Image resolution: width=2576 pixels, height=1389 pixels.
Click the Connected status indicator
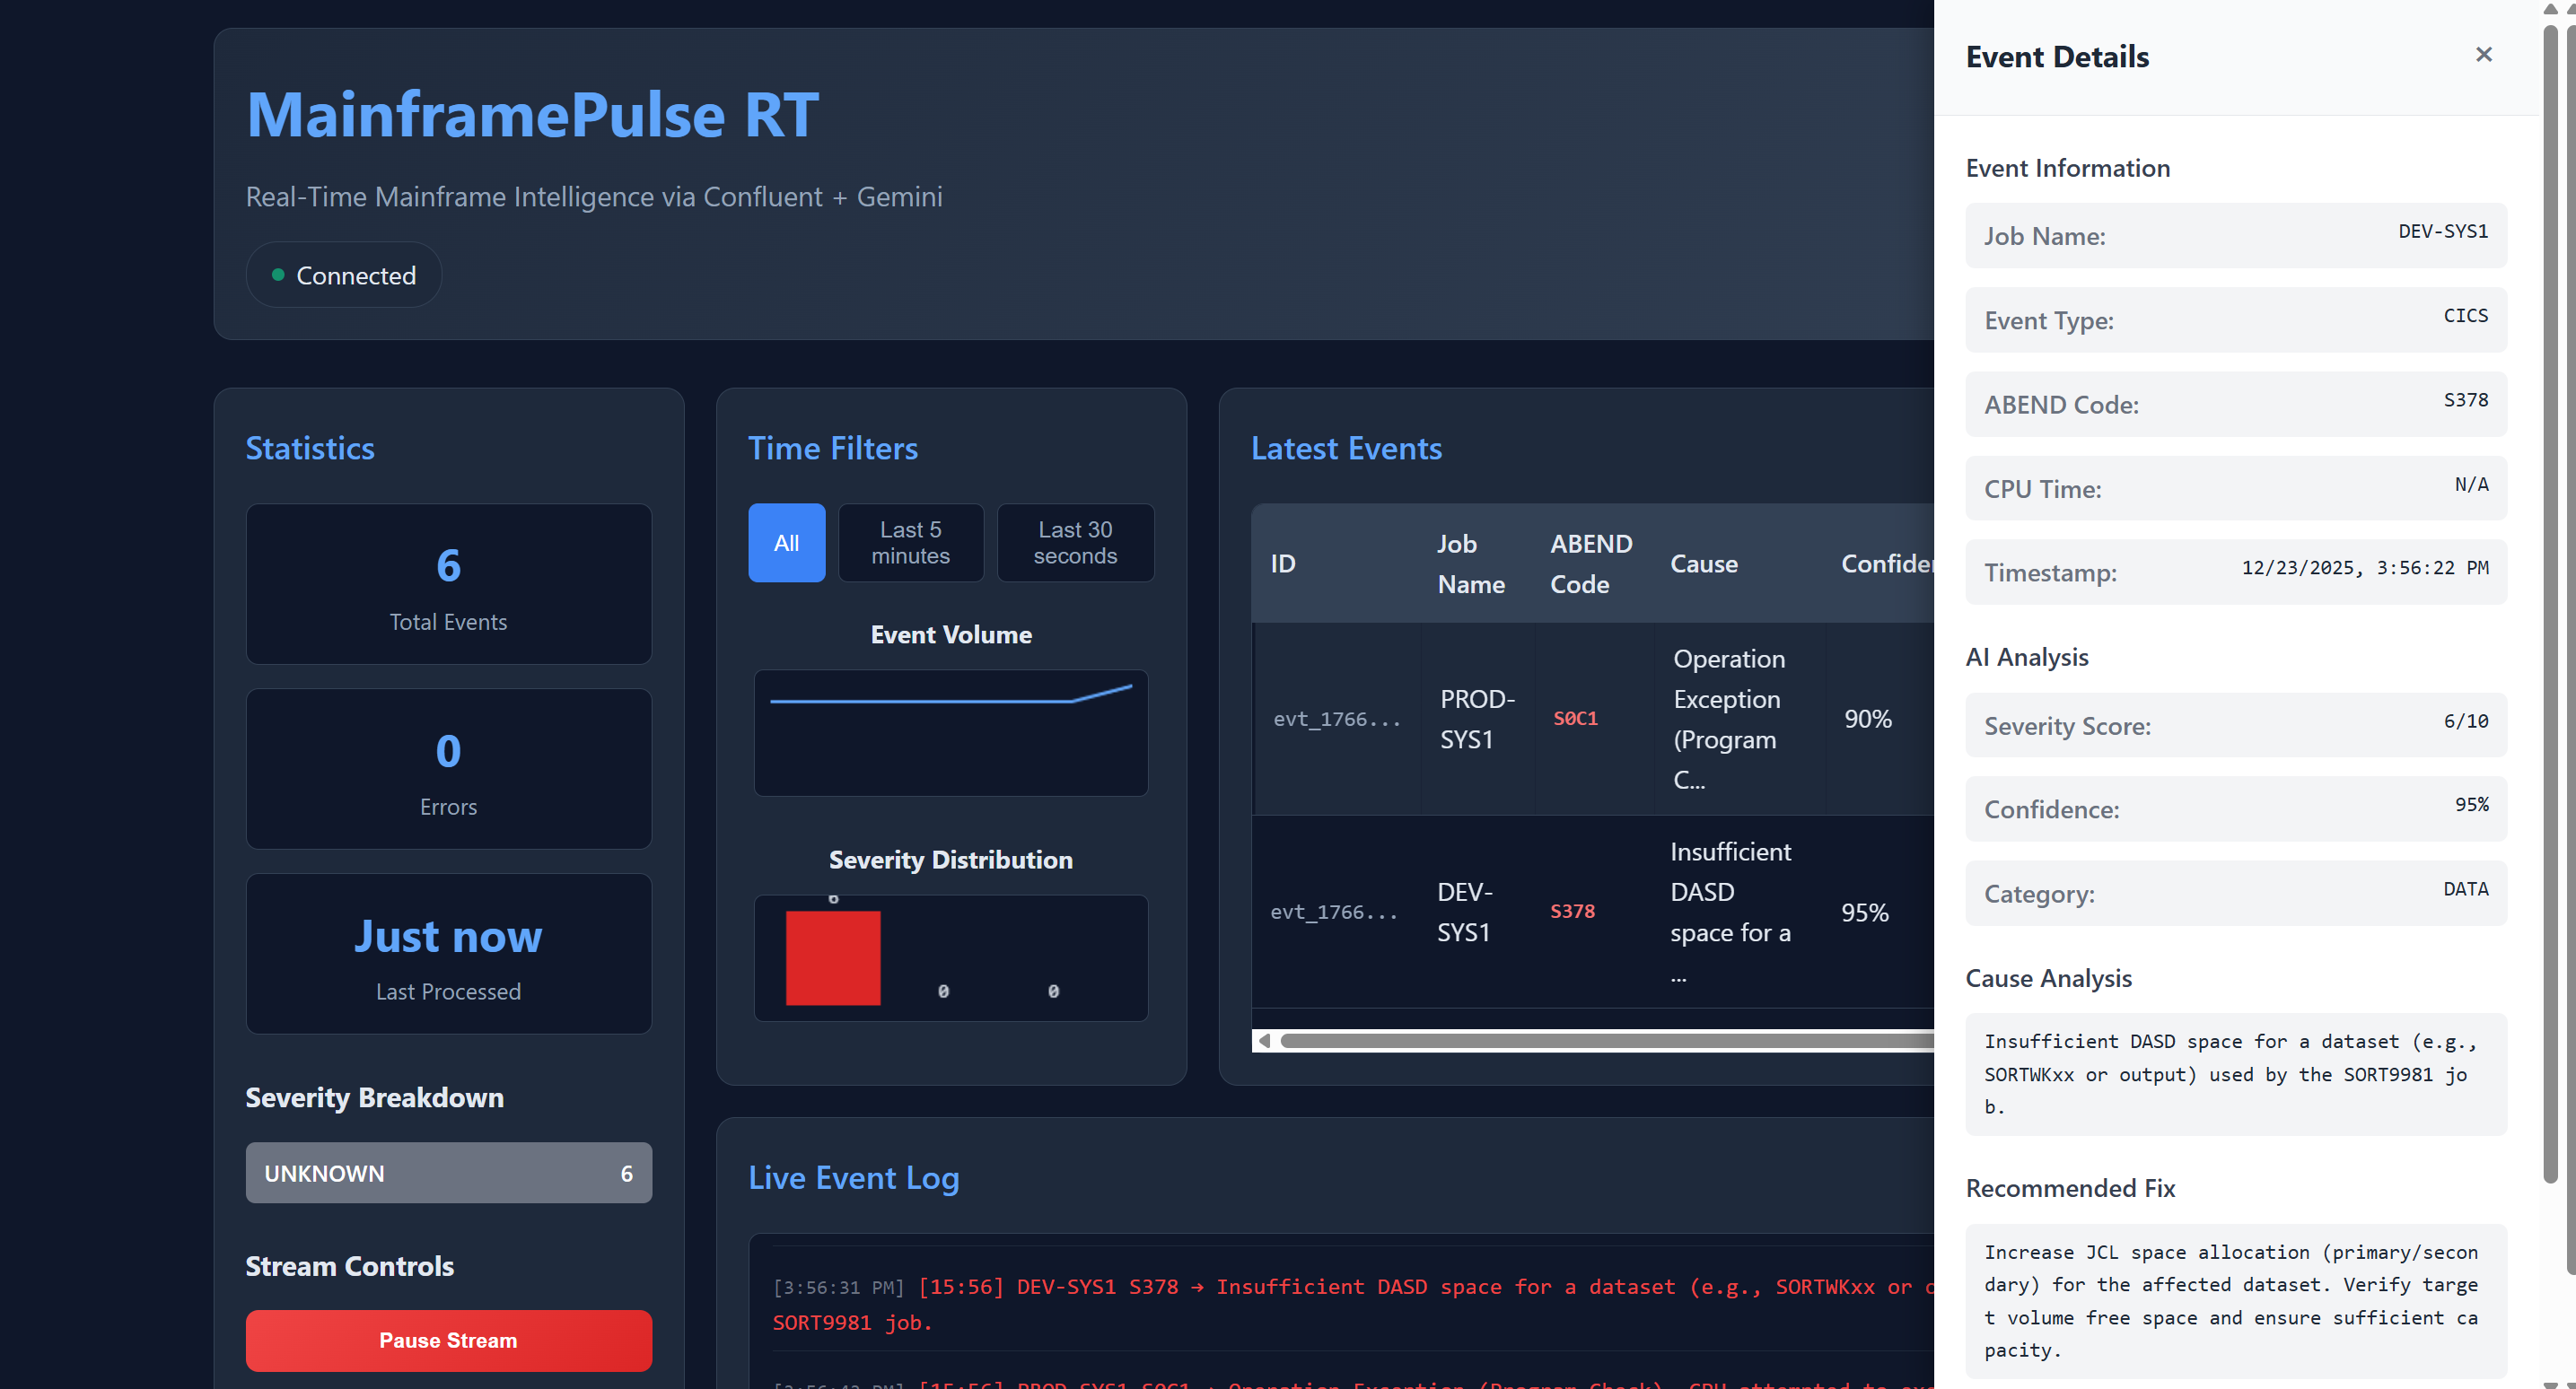(x=343, y=275)
